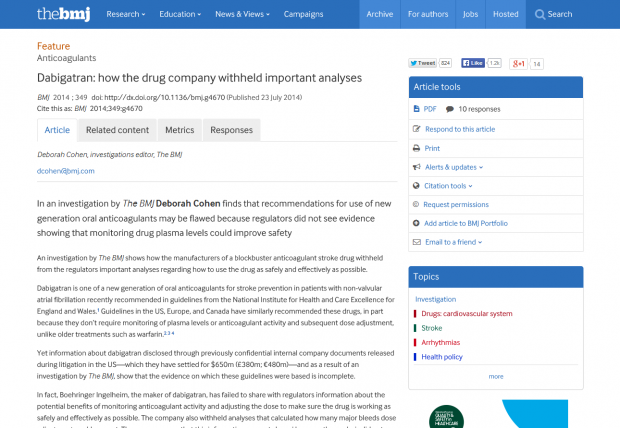The image size is (620, 428).
Task: Click the thebmj logo
Action: [x=63, y=14]
